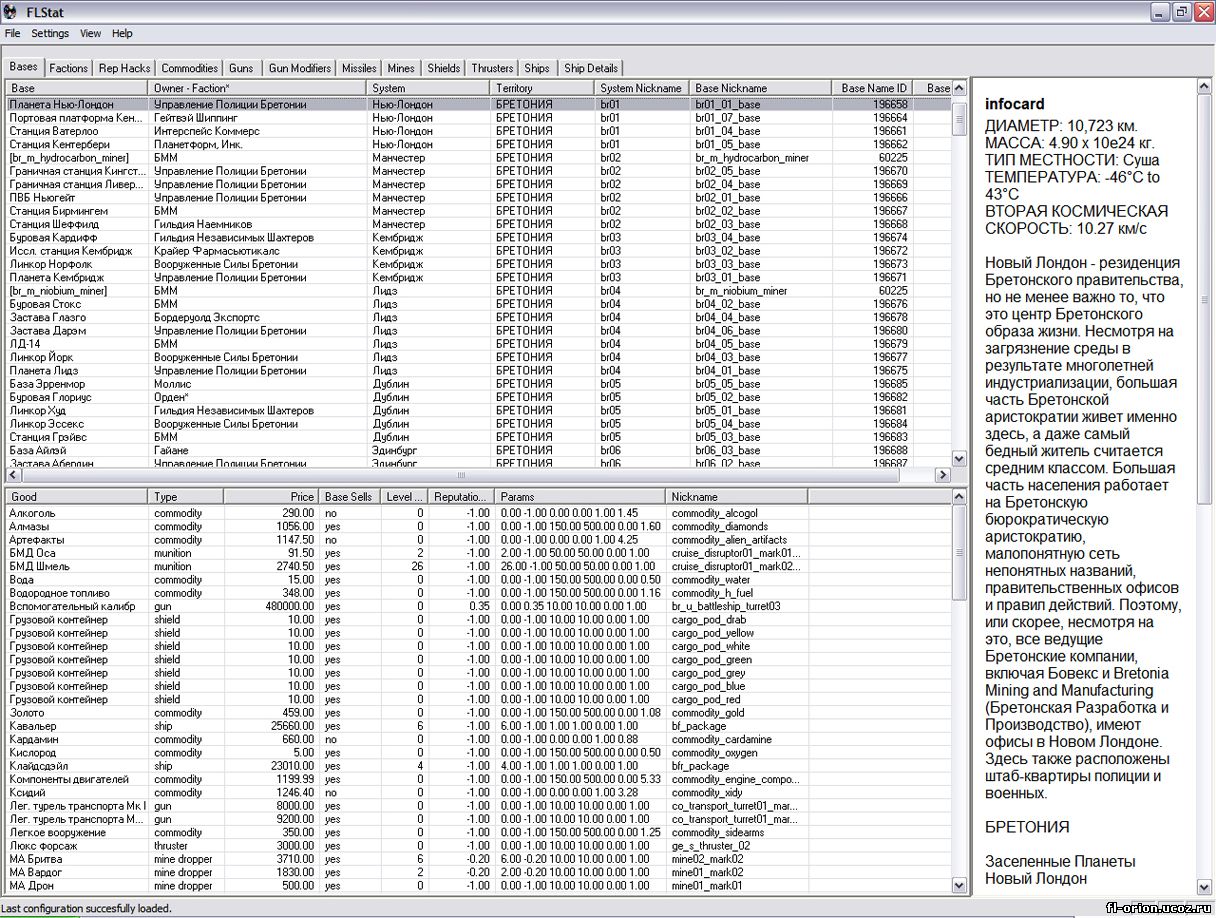
Task: Sort goods by Params column header
Action: tap(581, 496)
